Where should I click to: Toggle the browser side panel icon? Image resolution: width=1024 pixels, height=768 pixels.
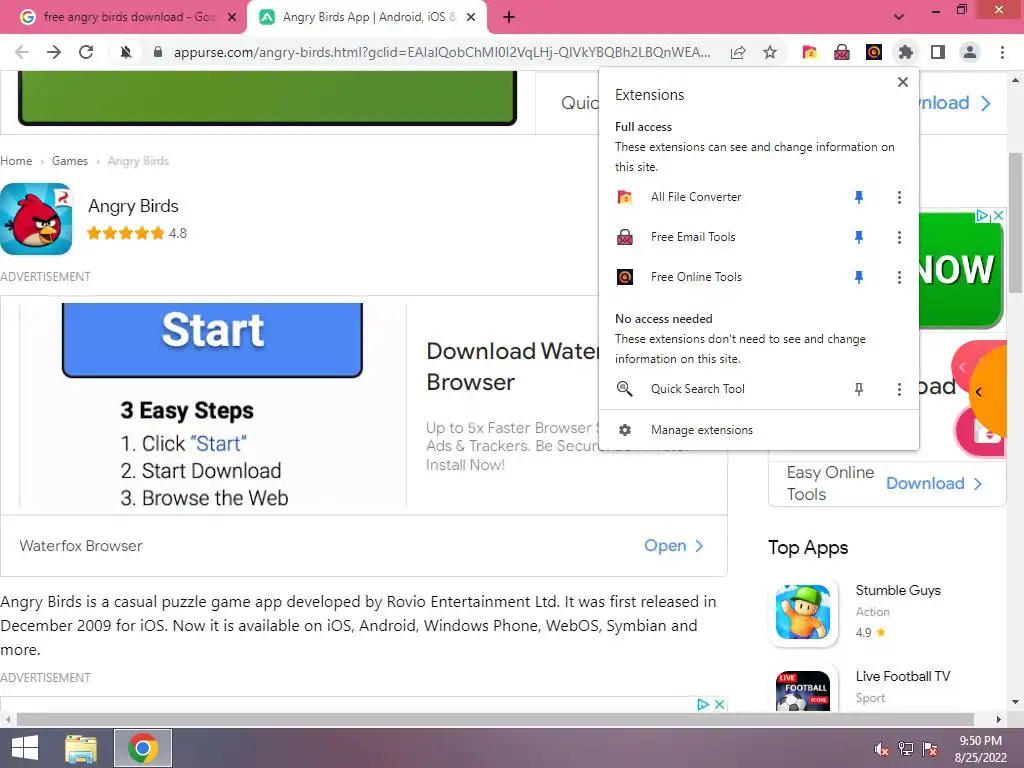938,52
